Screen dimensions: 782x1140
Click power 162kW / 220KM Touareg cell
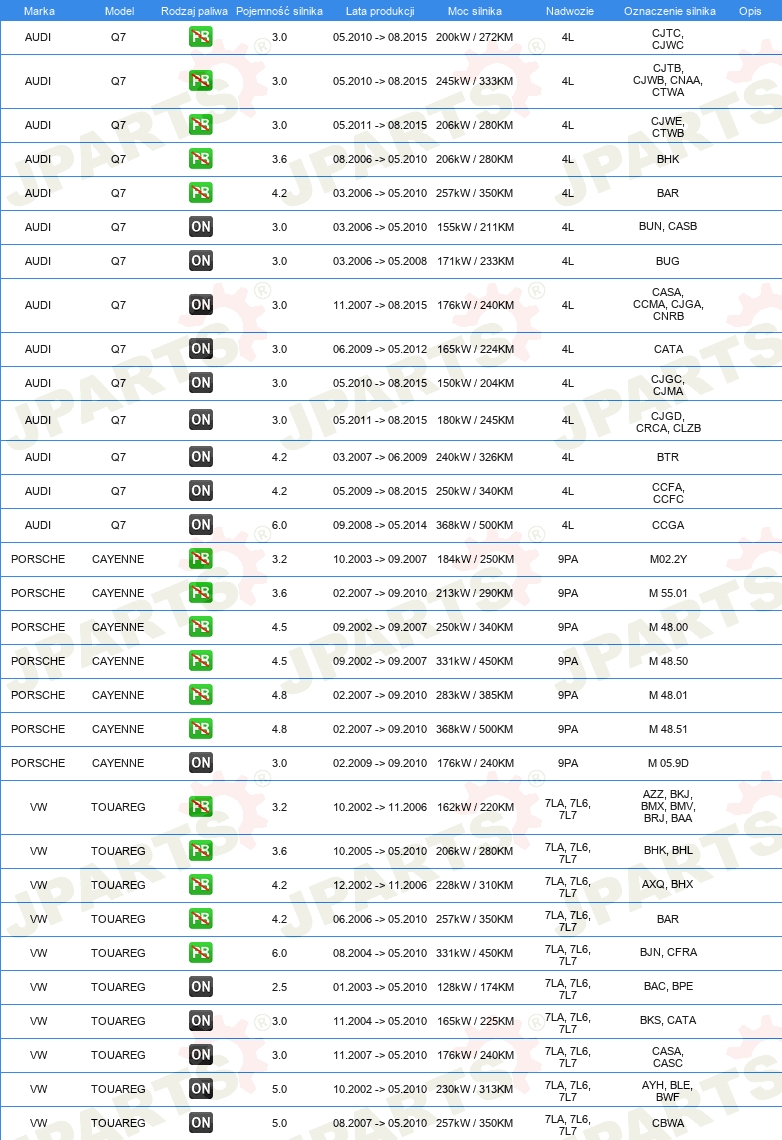[475, 807]
